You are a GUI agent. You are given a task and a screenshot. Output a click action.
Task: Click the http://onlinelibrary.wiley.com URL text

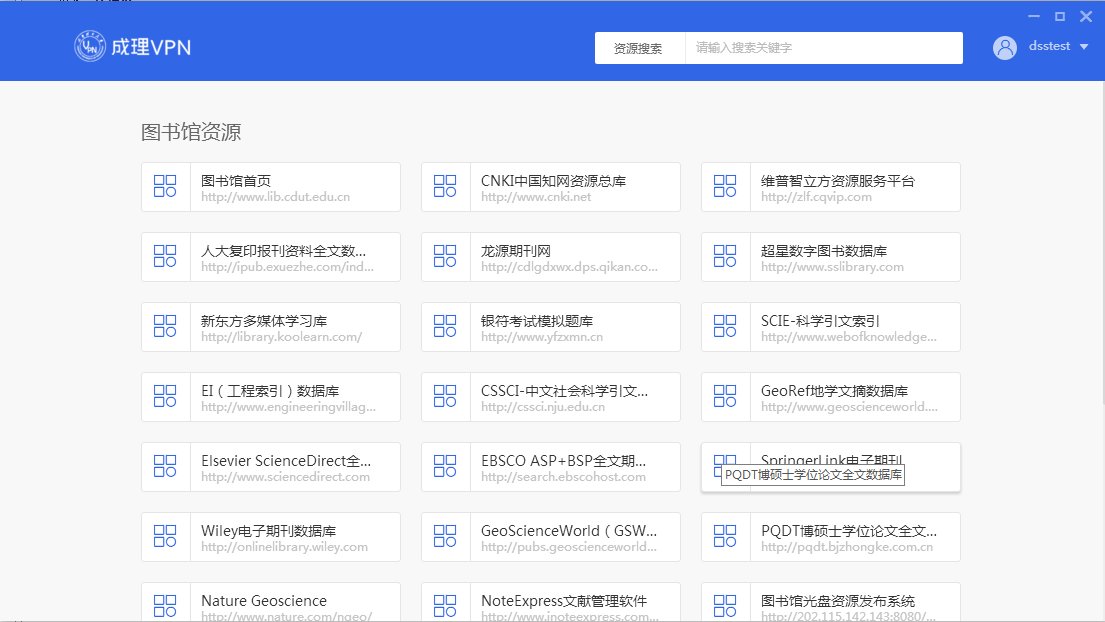[x=284, y=547]
